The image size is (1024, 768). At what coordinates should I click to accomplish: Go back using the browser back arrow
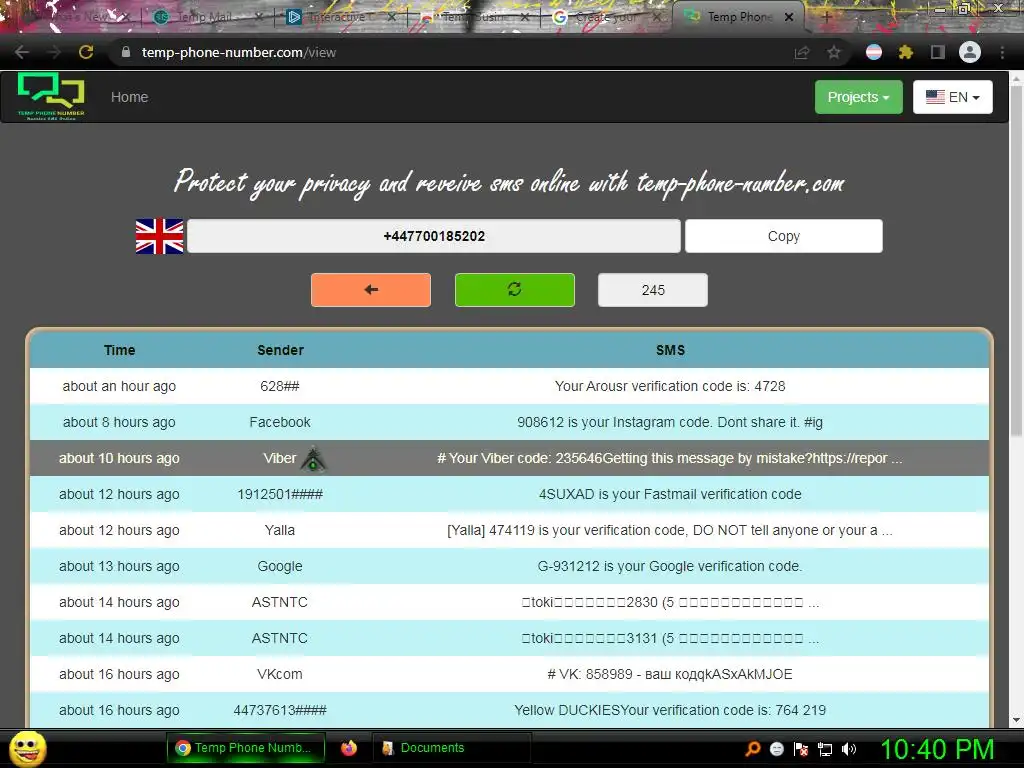pyautogui.click(x=22, y=52)
